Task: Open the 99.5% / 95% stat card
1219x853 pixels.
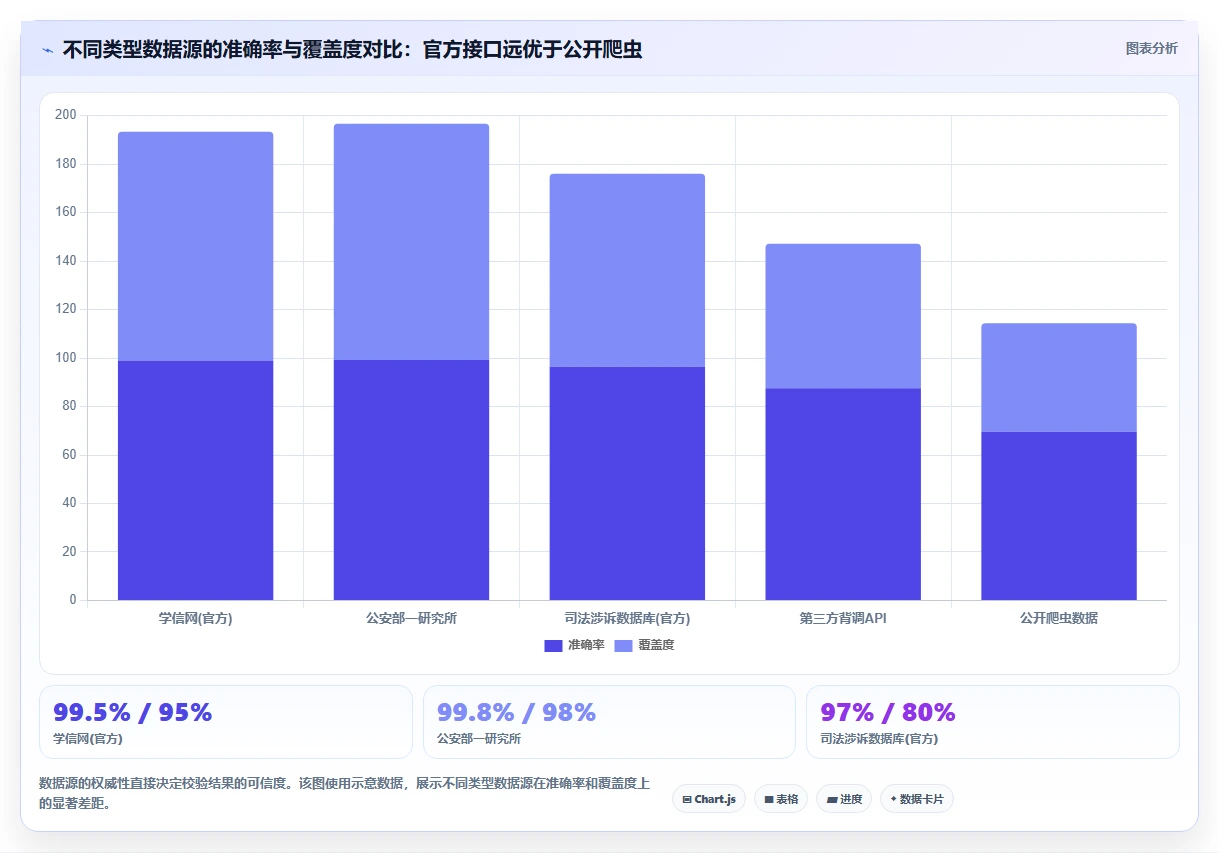Action: pyautogui.click(x=226, y=722)
